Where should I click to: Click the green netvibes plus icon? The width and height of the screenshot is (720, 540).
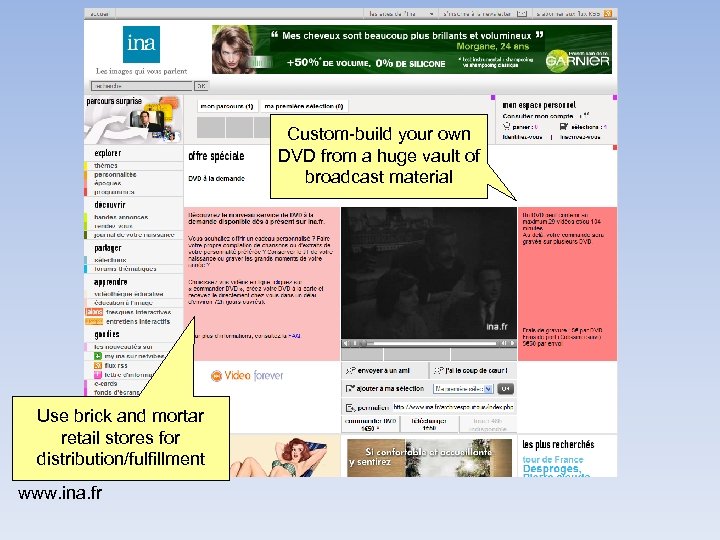pyautogui.click(x=98, y=356)
